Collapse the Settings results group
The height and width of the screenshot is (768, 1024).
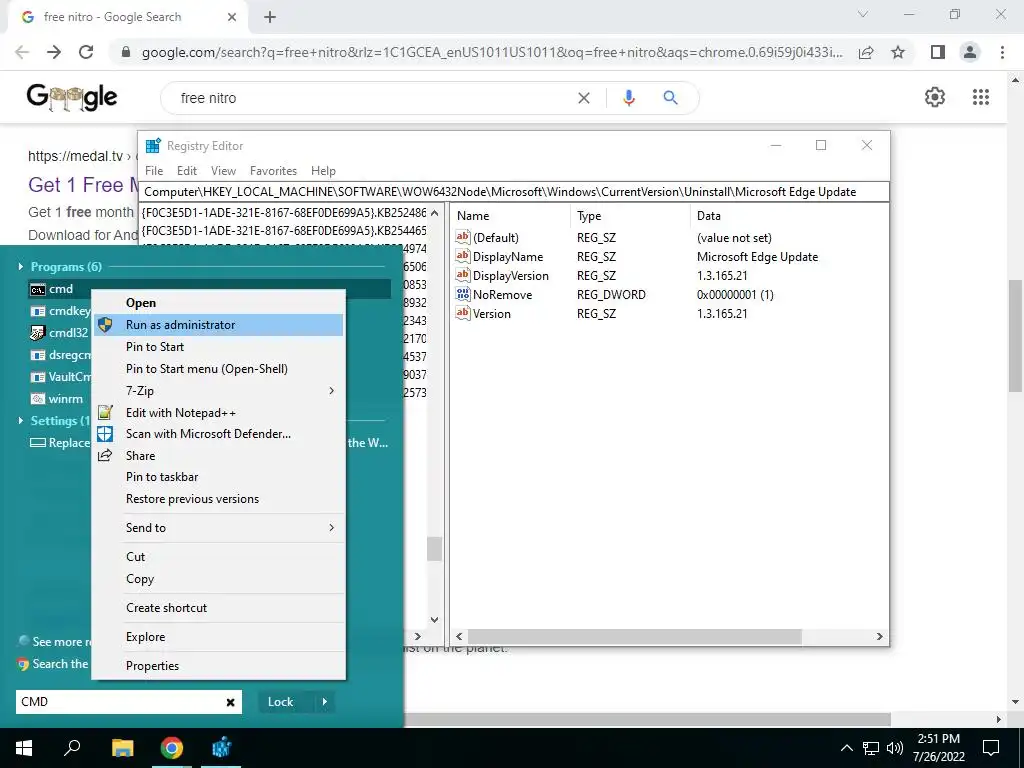click(x=21, y=421)
